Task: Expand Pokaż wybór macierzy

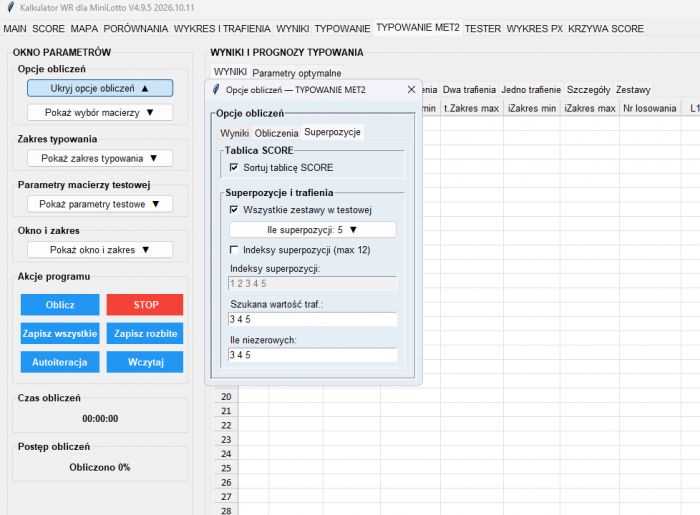Action: (x=100, y=112)
